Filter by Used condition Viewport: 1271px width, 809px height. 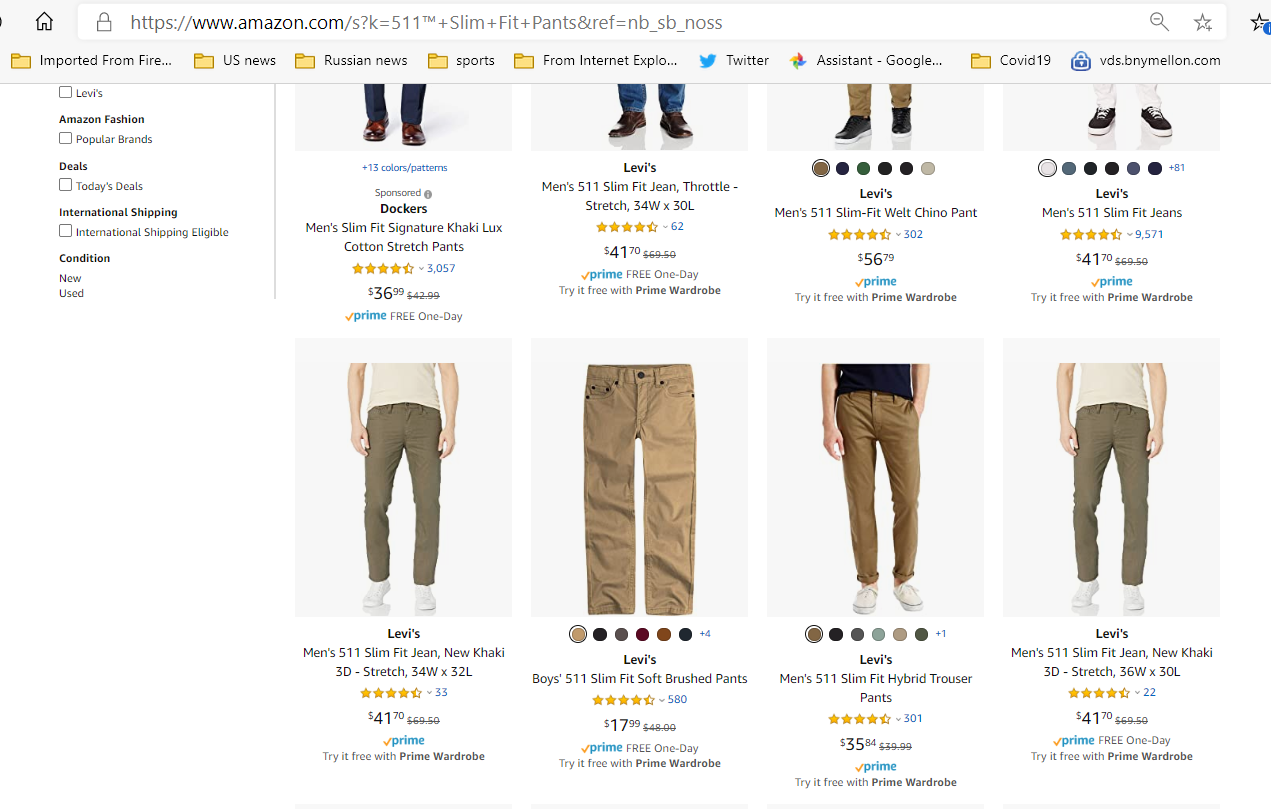click(x=71, y=293)
